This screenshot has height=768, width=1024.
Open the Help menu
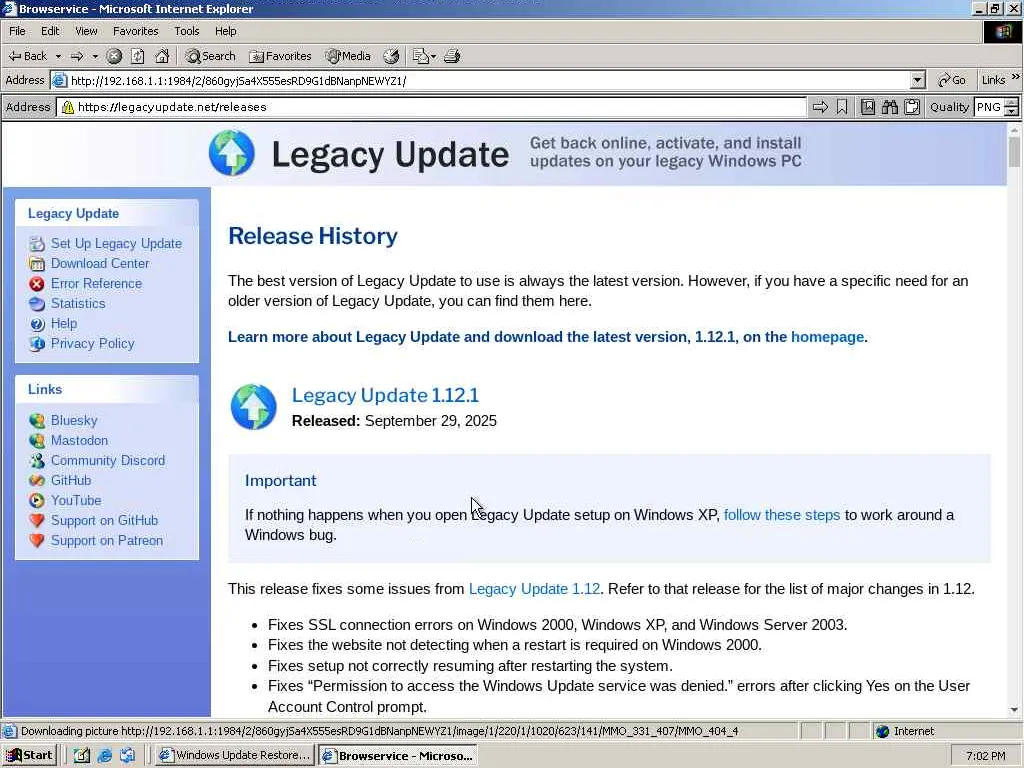225,31
